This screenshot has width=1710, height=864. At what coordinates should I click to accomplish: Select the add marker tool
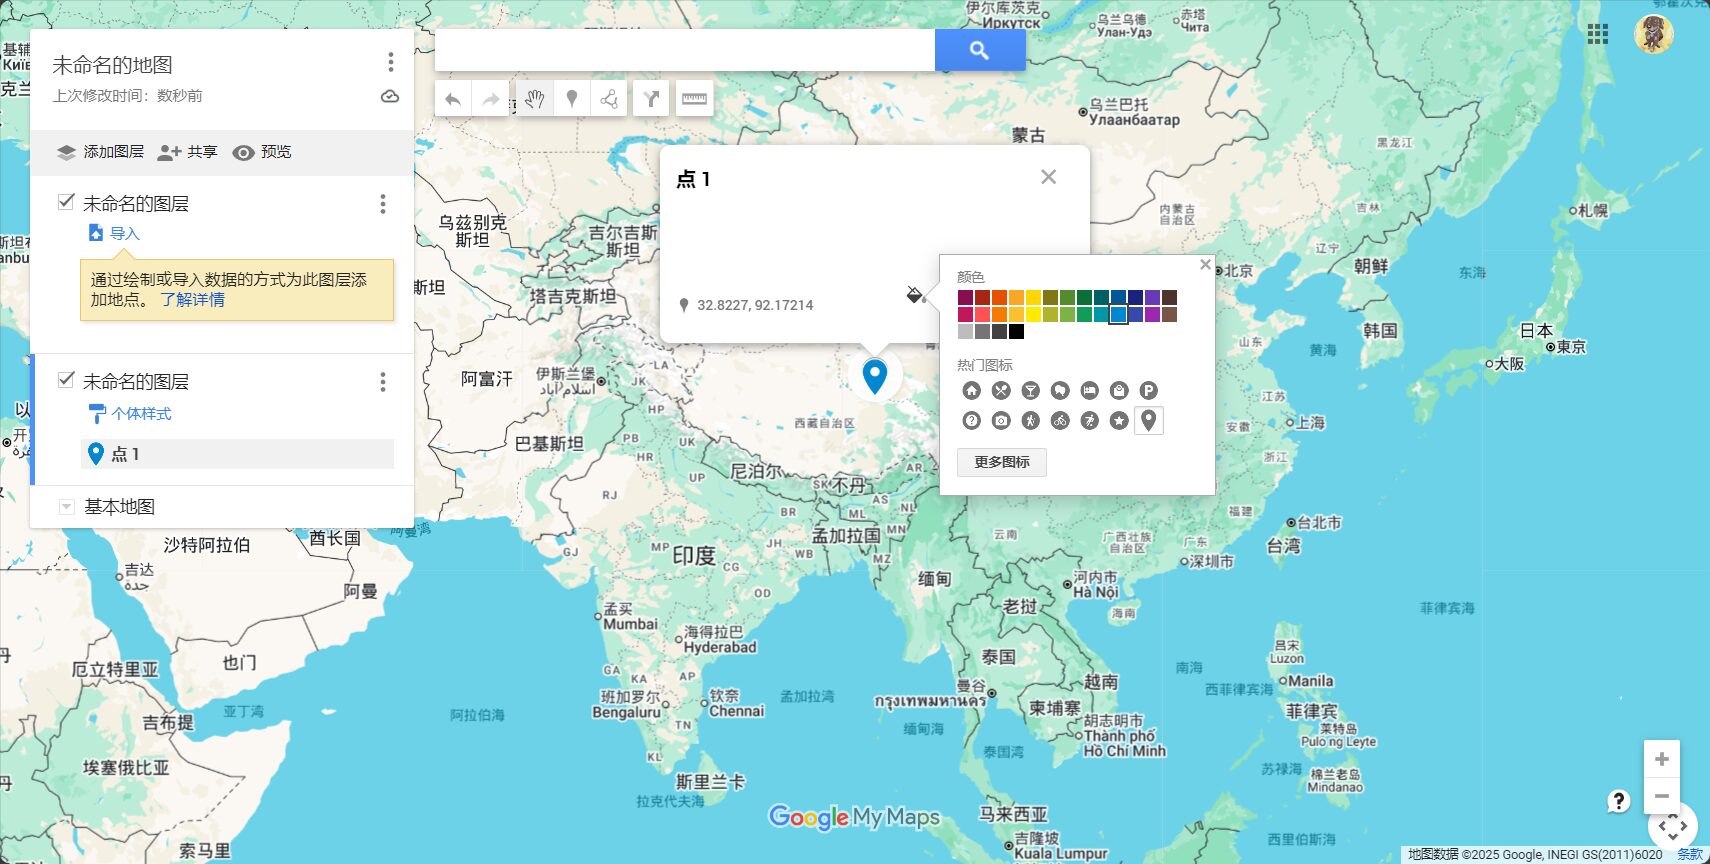[572, 99]
